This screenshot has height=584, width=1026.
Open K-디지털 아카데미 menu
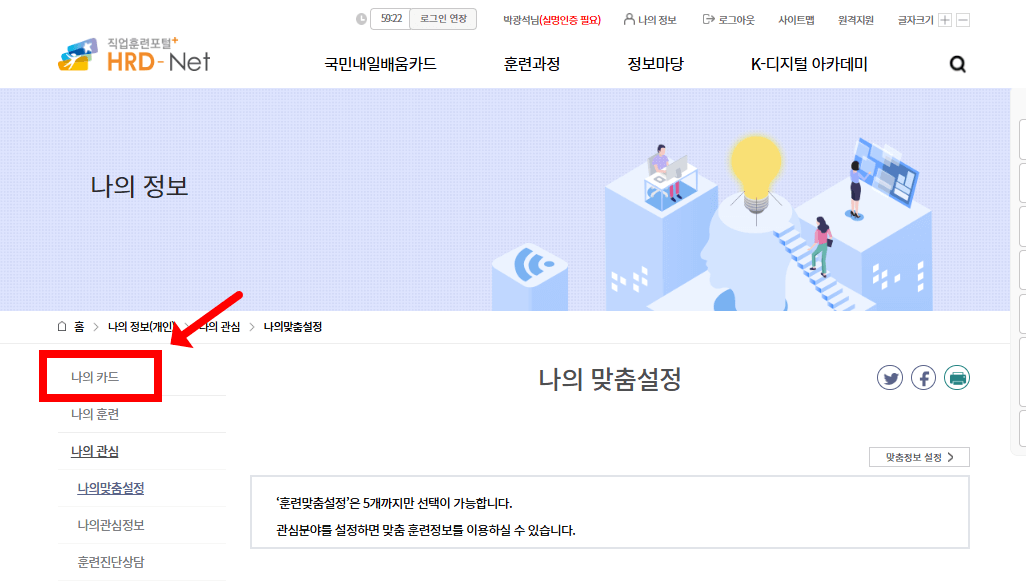point(809,64)
